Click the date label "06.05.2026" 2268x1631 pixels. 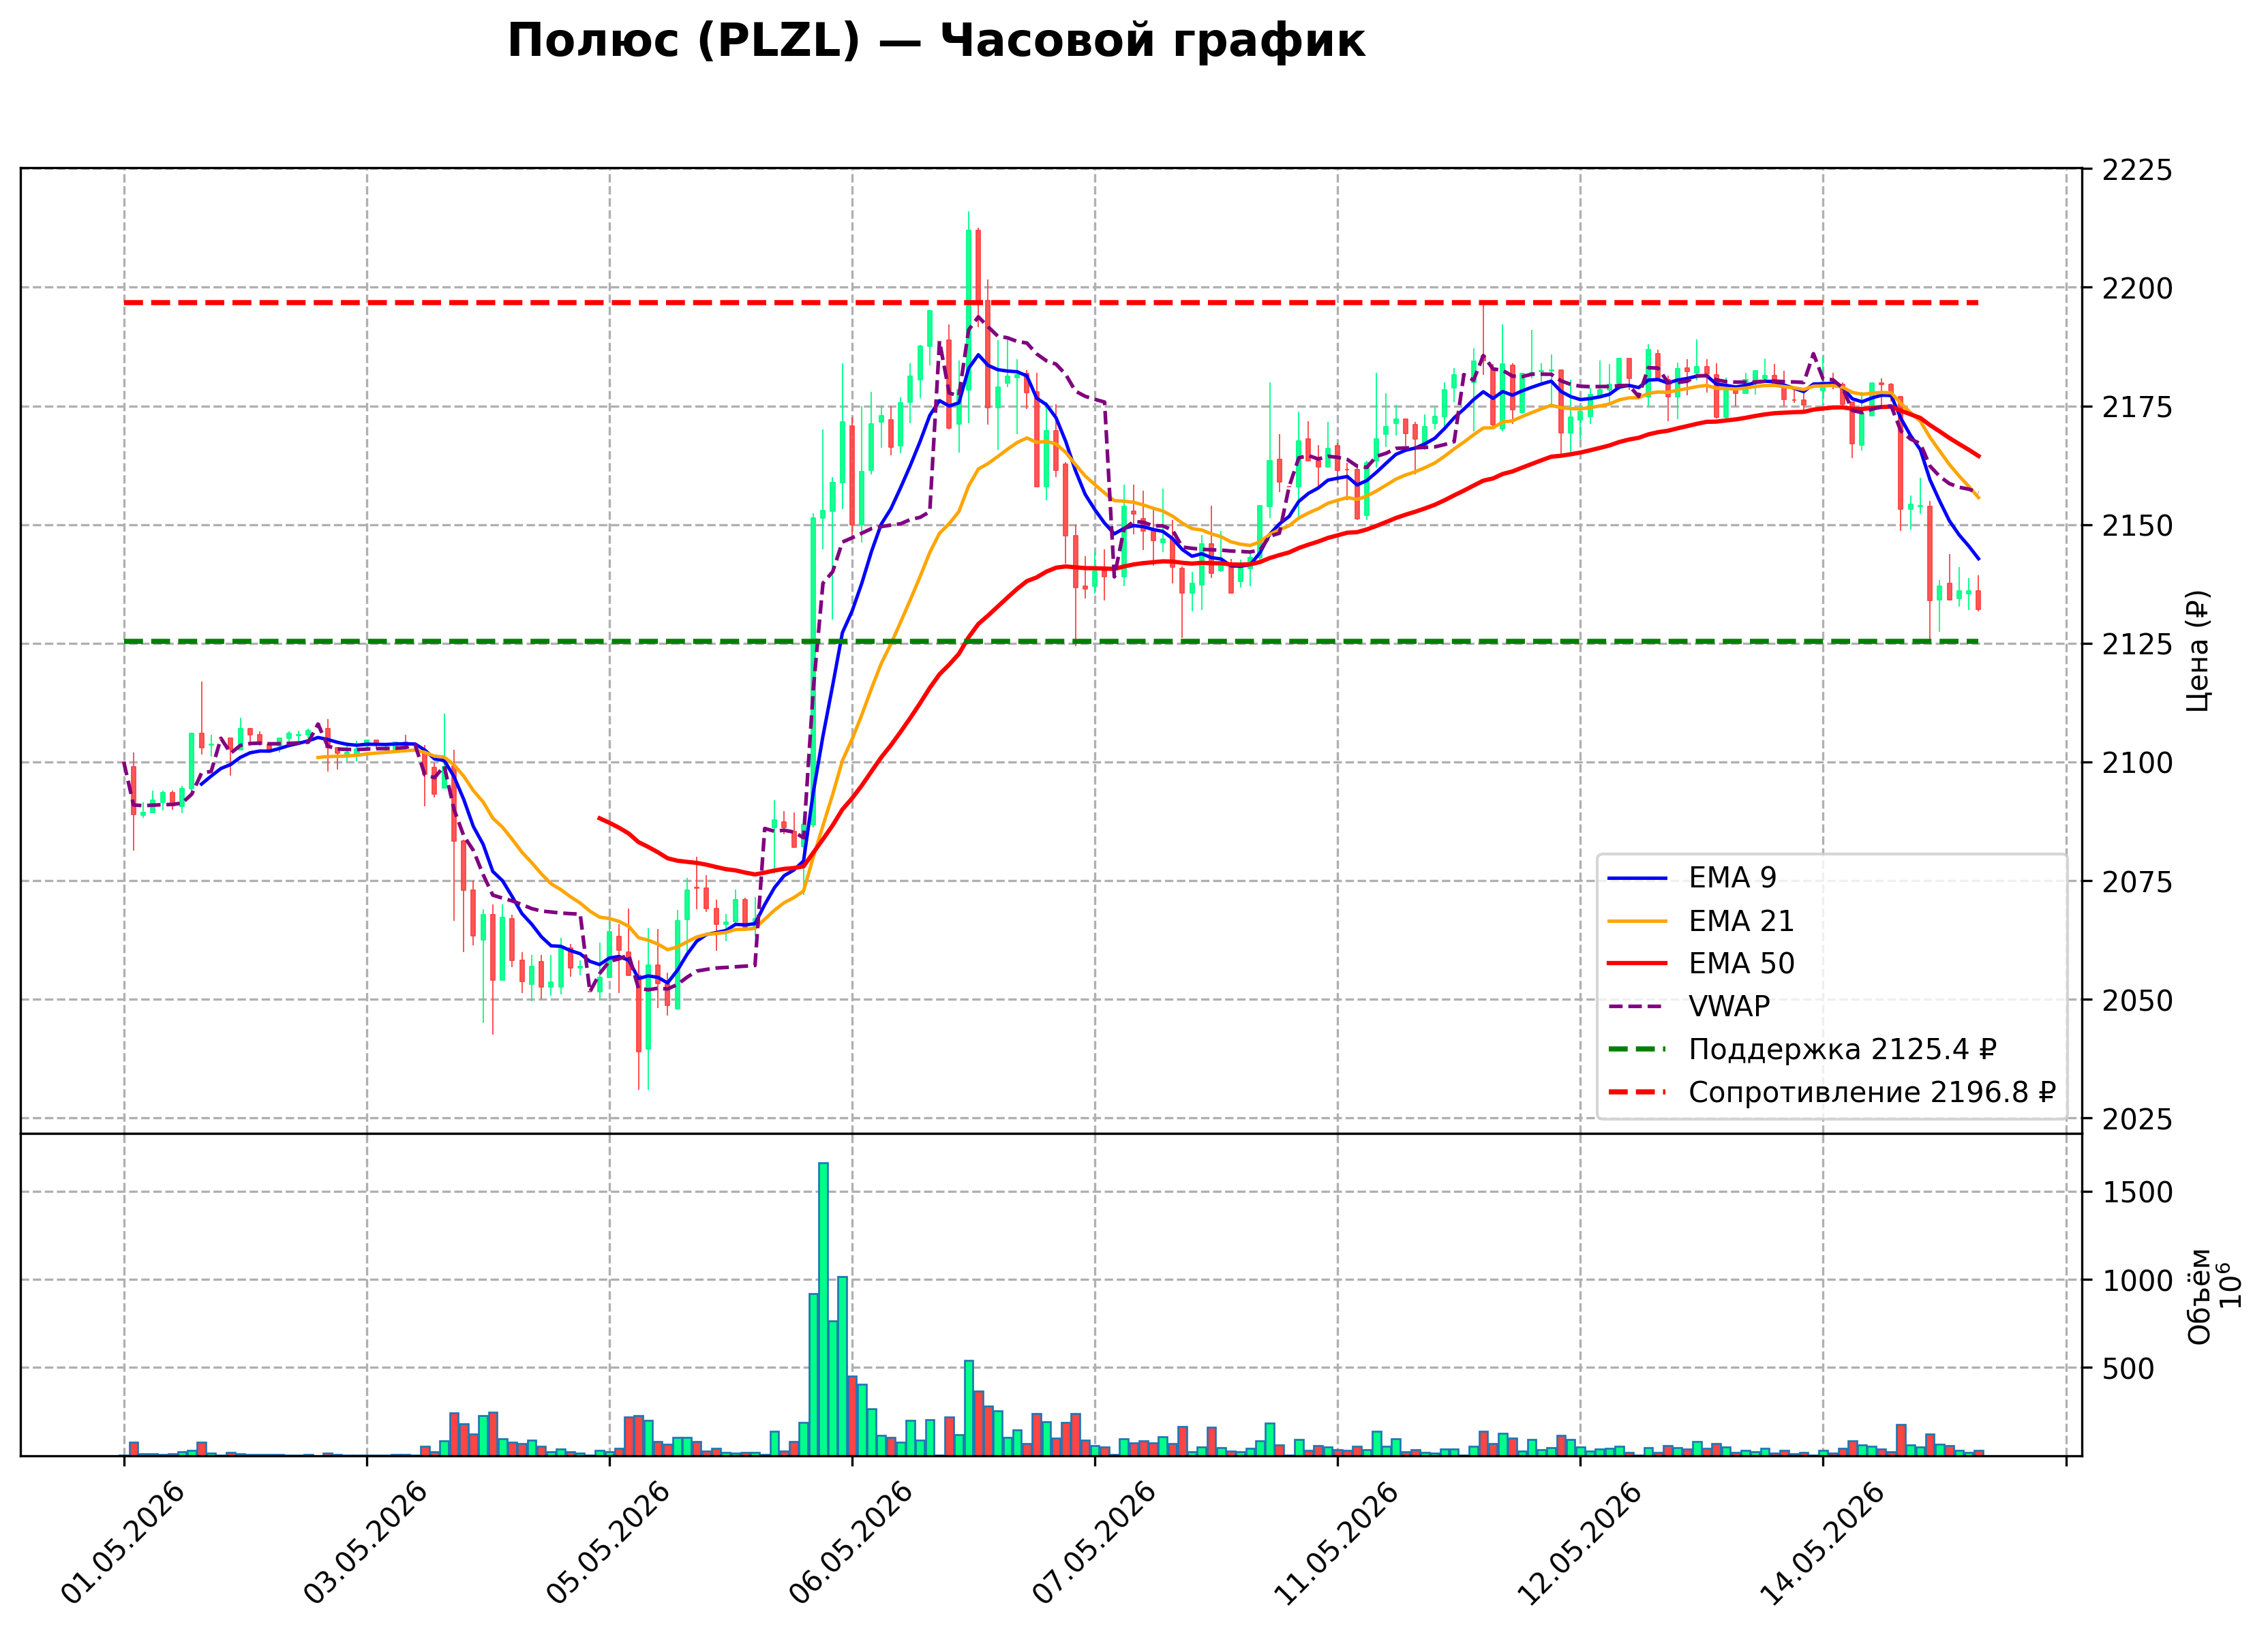[851, 1545]
